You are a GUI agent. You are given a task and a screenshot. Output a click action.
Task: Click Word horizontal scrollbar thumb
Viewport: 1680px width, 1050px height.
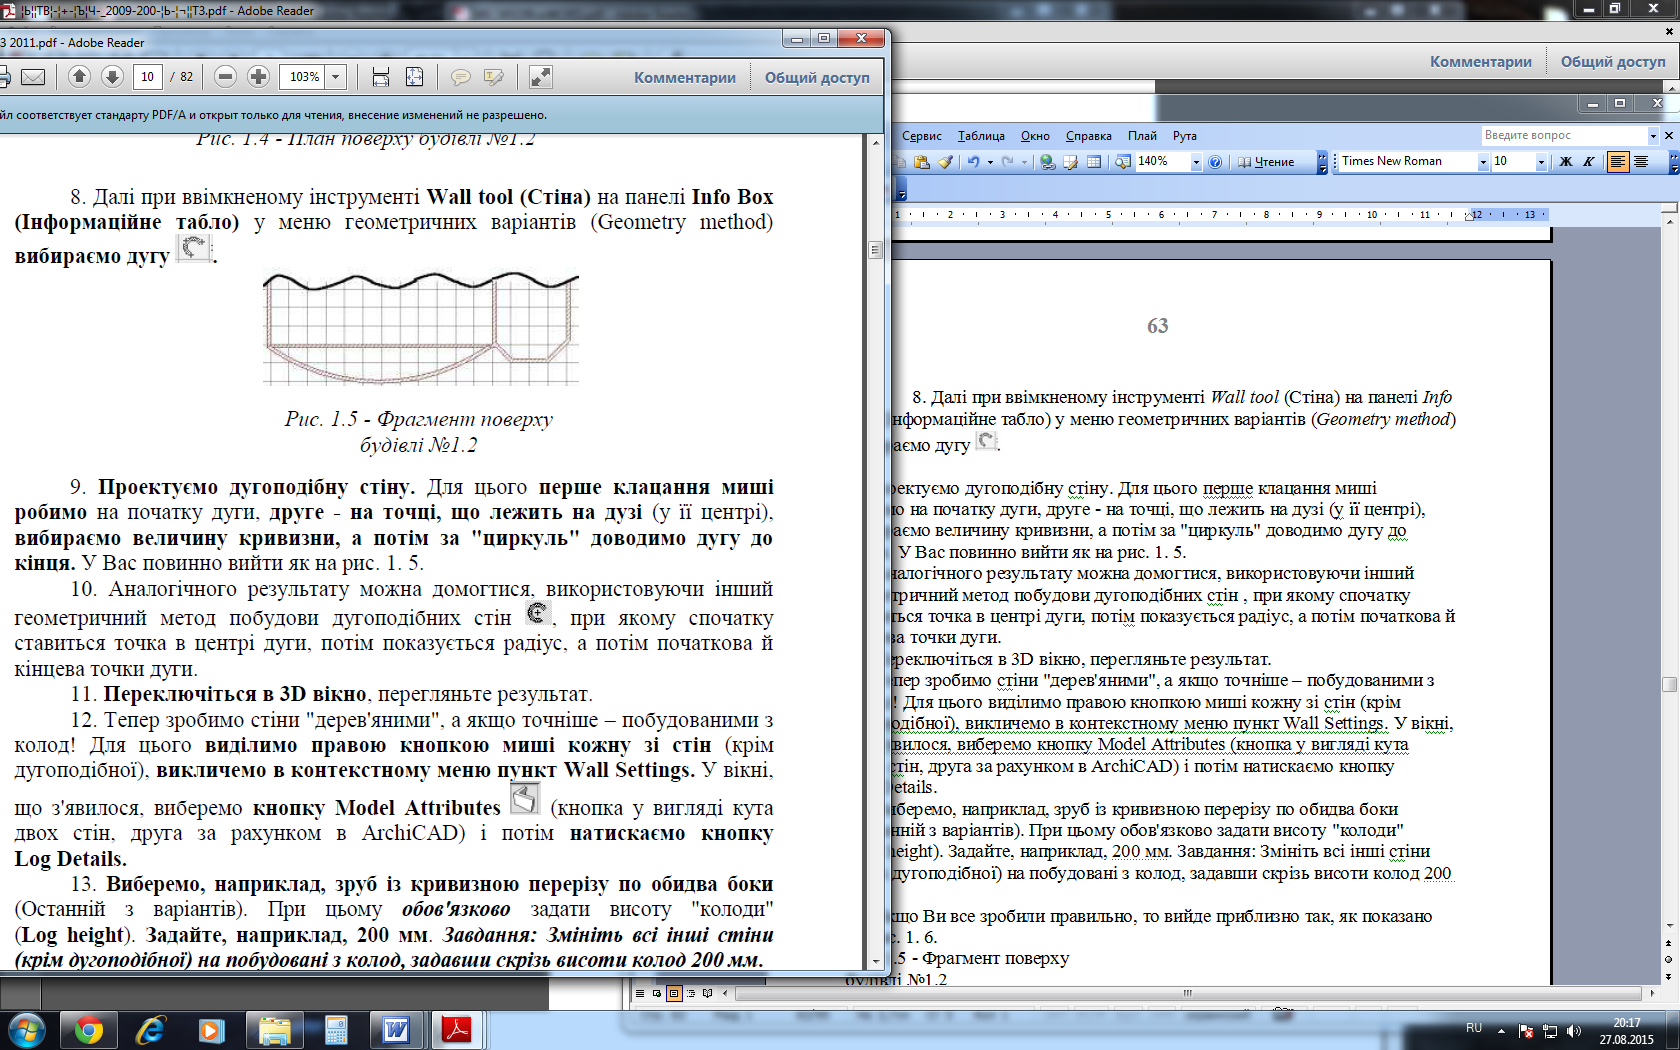pyautogui.click(x=1188, y=993)
